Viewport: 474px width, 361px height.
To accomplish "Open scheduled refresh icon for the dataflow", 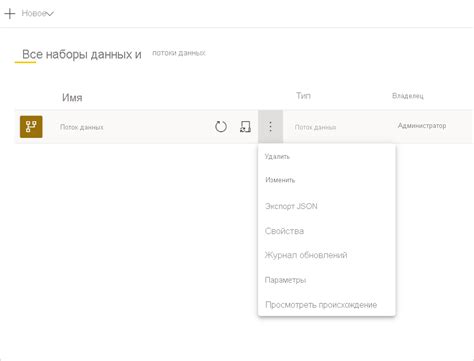I will click(x=245, y=127).
